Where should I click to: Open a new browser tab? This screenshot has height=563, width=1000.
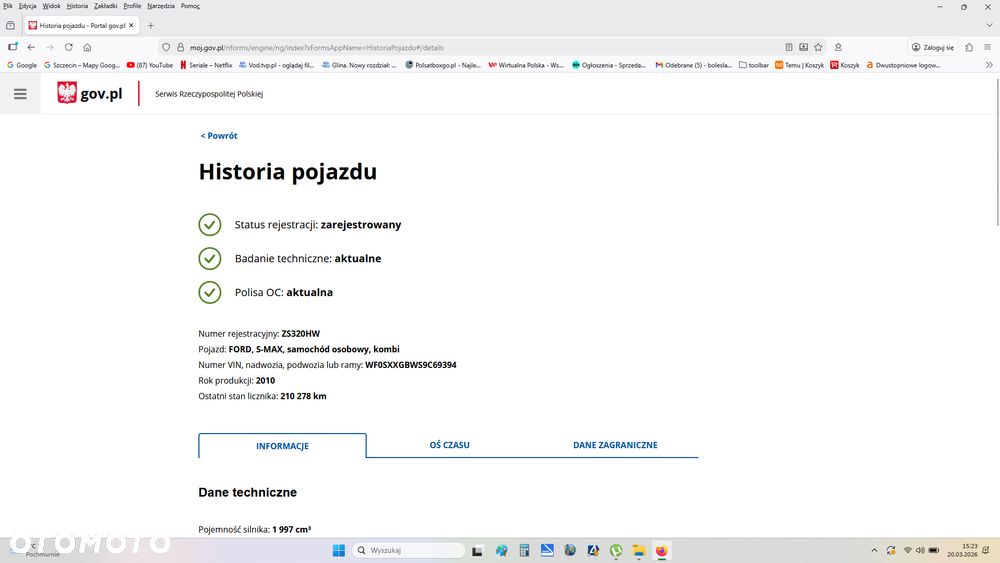coord(151,26)
